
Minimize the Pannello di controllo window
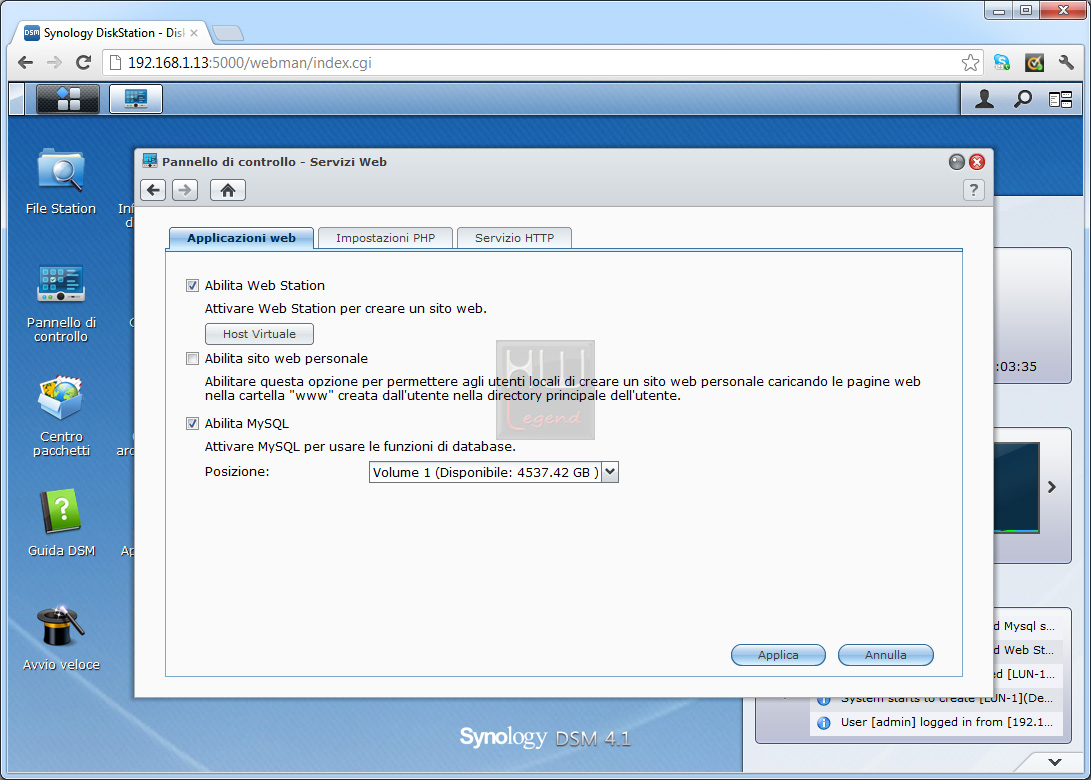point(957,162)
